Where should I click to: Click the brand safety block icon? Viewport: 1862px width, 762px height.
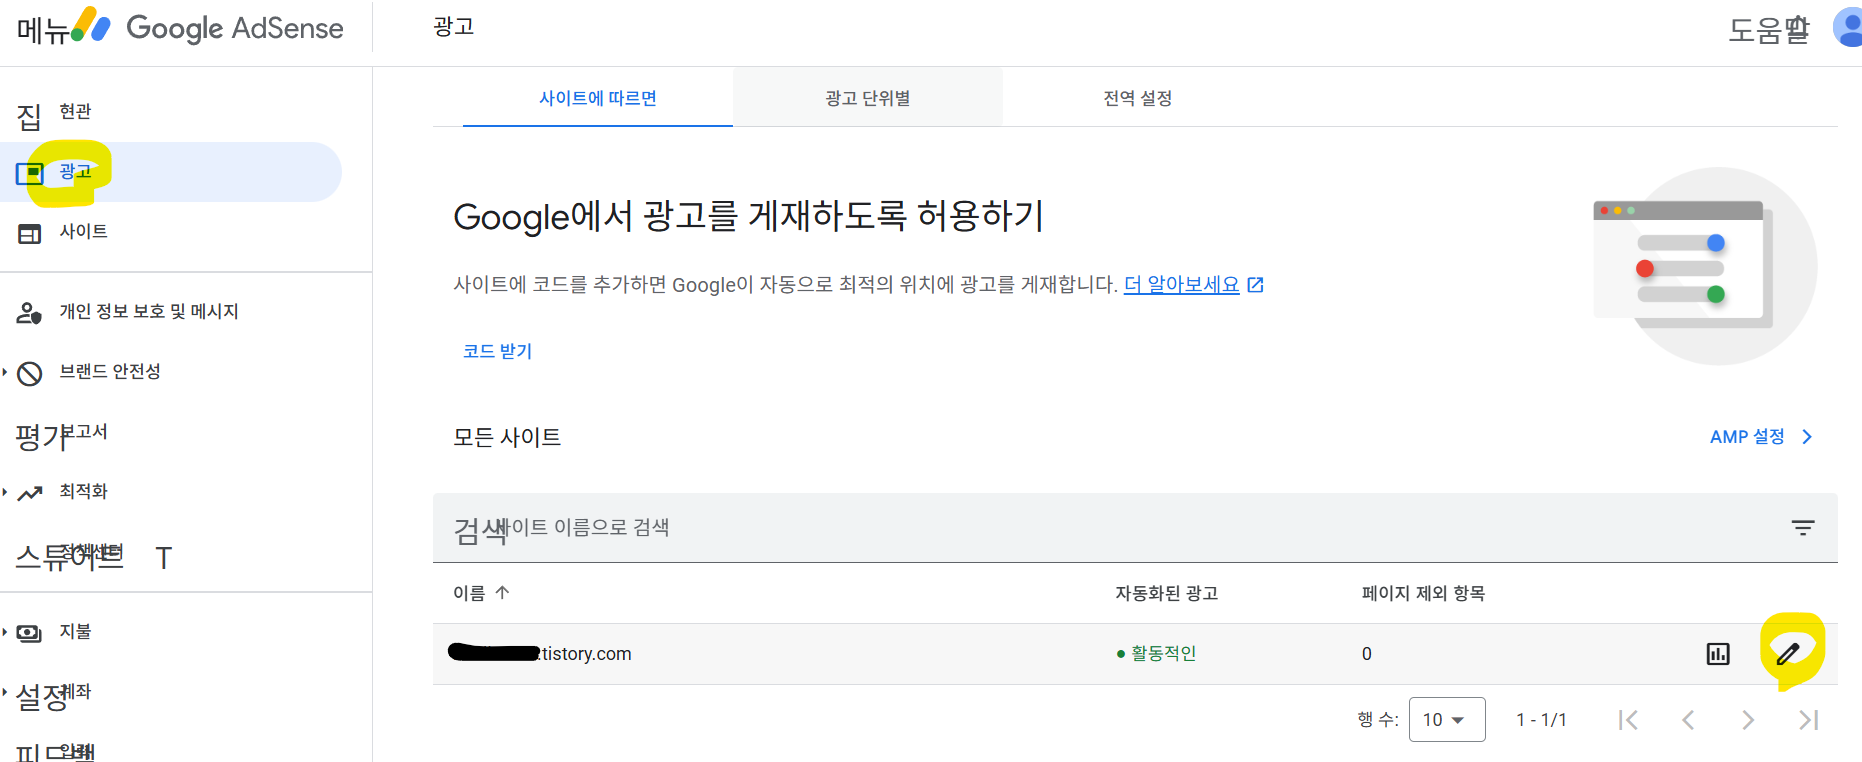tap(30, 374)
